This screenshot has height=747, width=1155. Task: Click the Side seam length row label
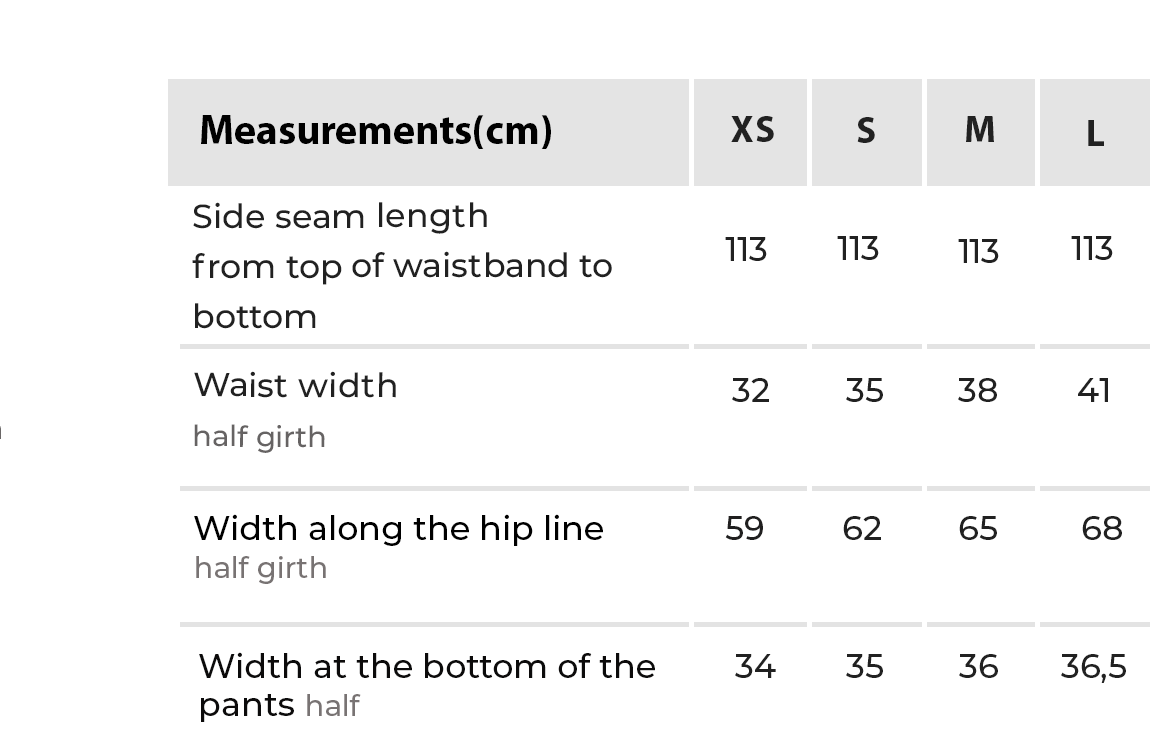coord(340,216)
